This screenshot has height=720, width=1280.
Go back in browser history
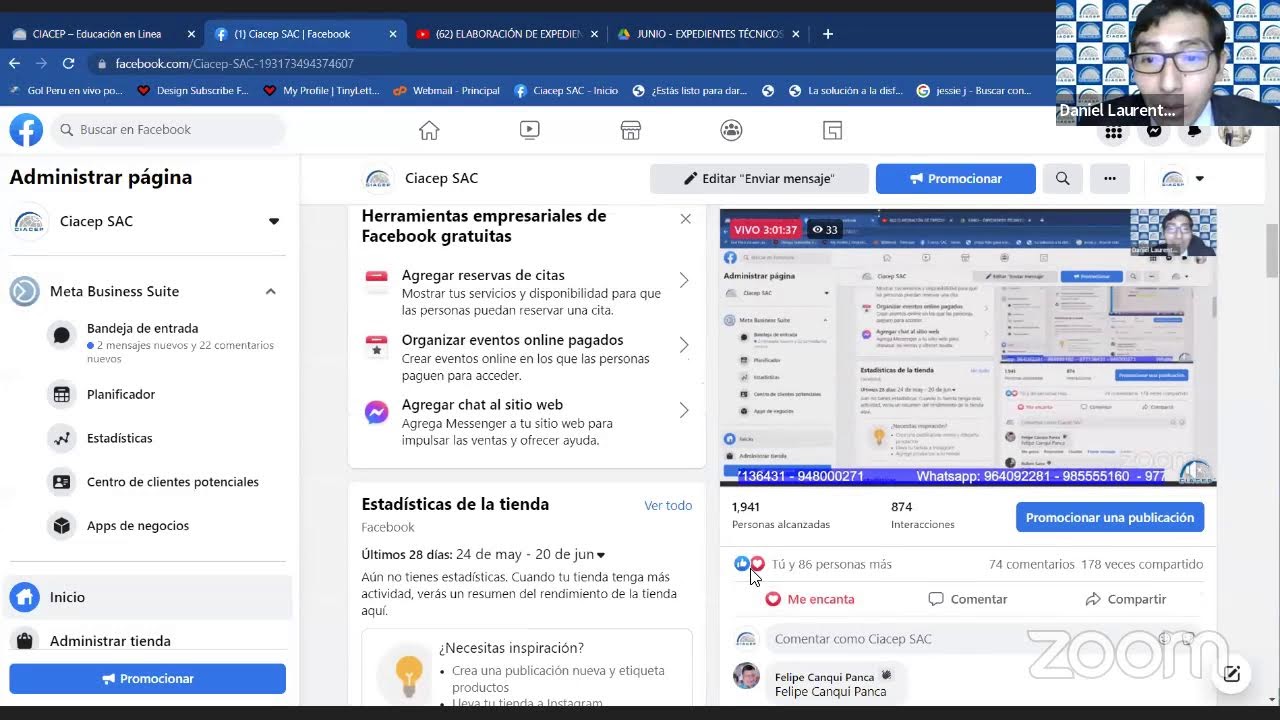click(15, 63)
